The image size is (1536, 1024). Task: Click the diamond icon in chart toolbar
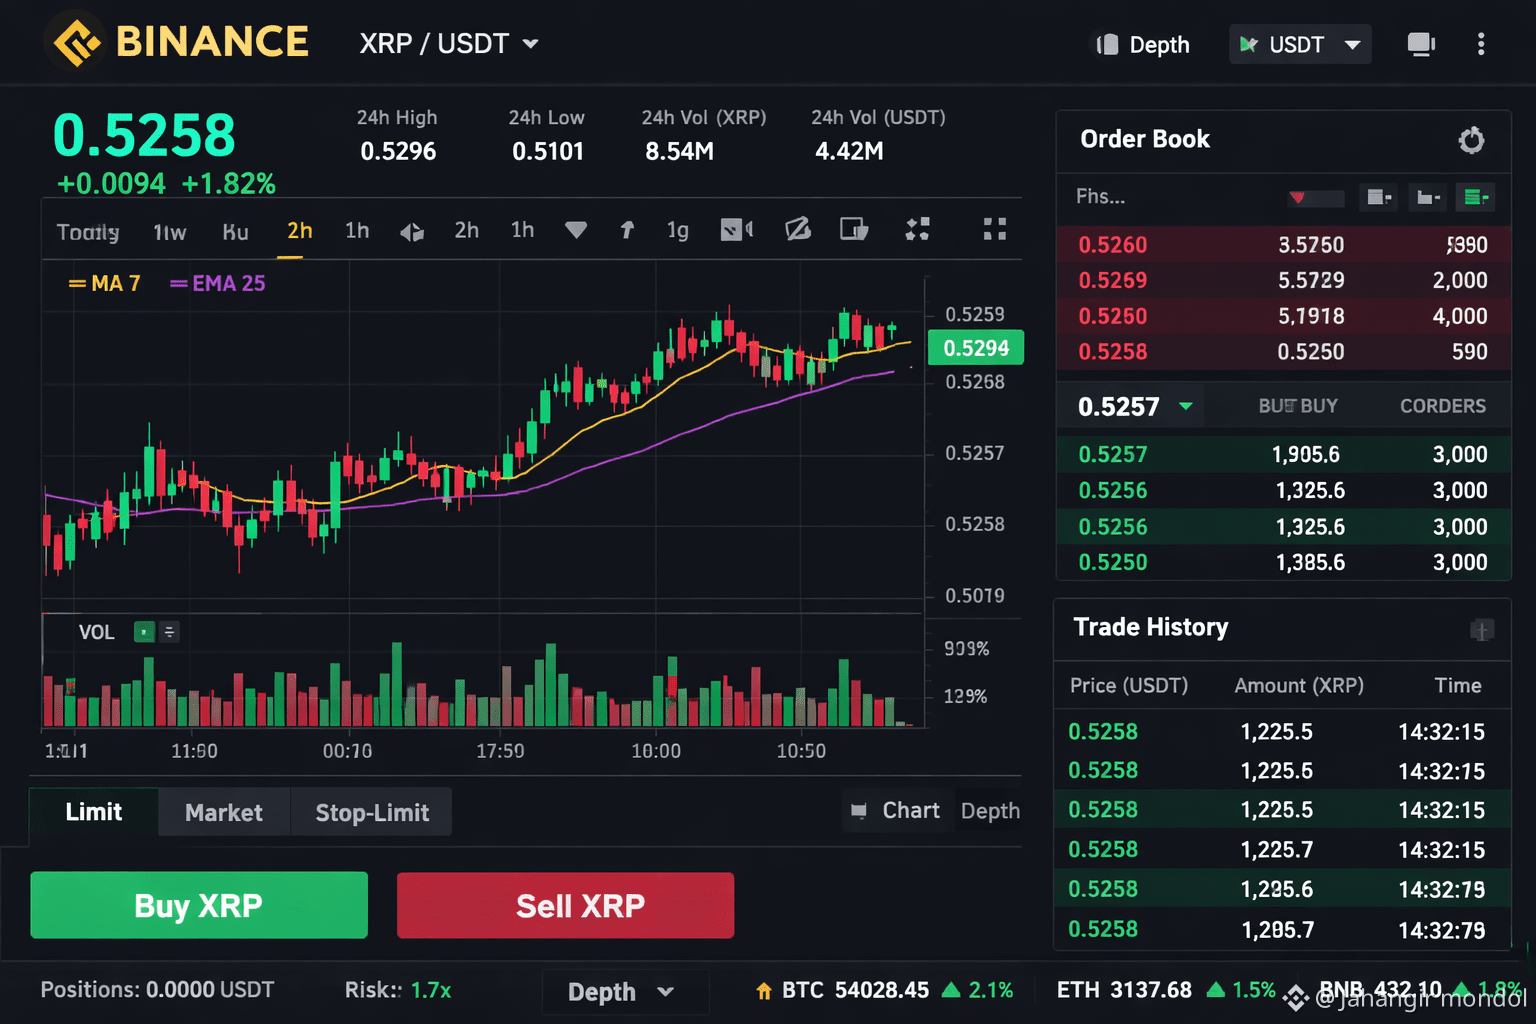576,230
